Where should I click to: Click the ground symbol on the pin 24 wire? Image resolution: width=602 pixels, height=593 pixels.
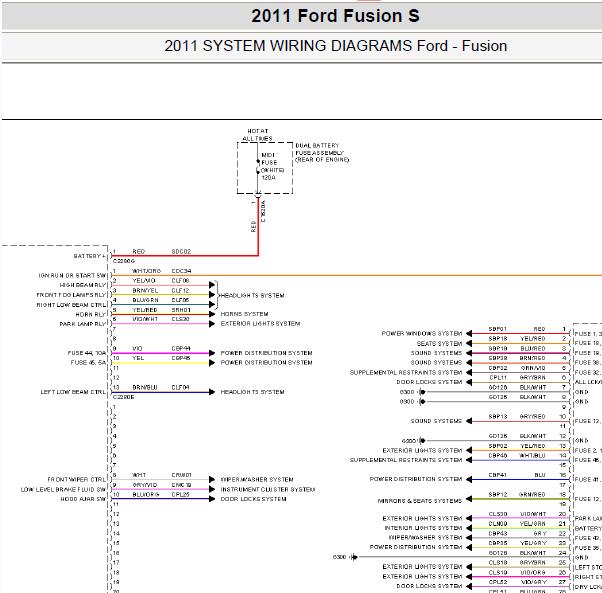pyautogui.click(x=354, y=557)
